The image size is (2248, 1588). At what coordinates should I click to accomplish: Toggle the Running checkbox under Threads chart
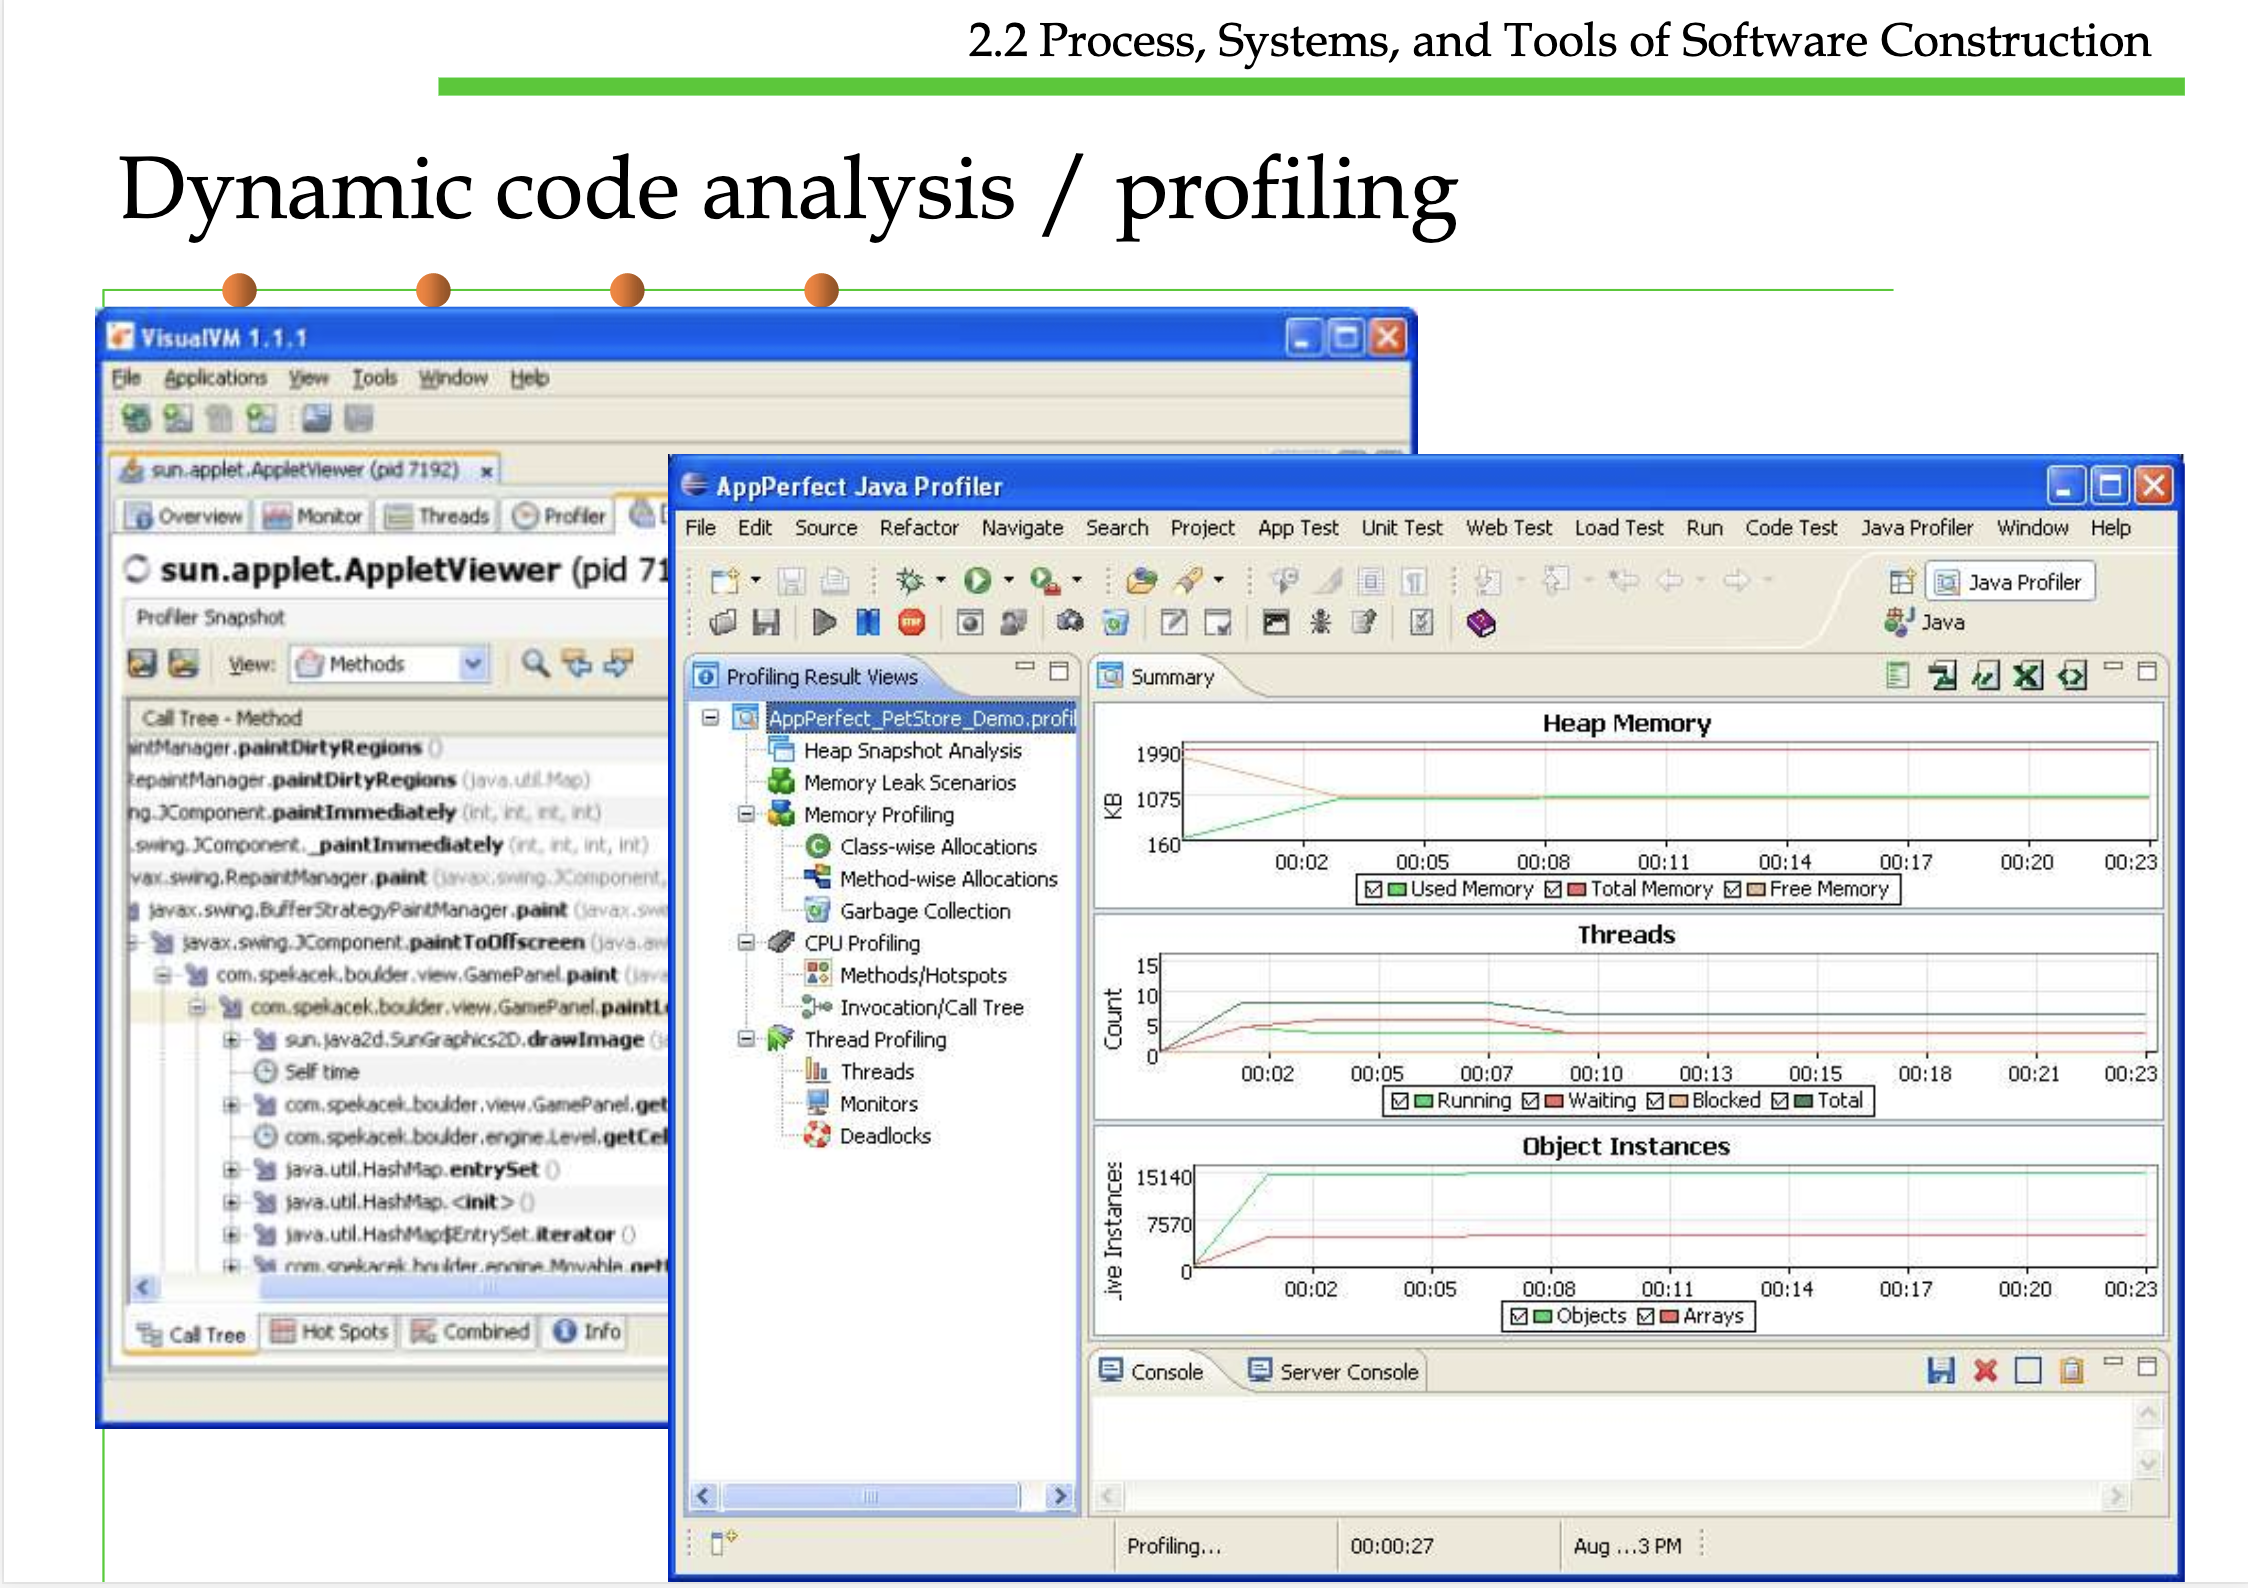click(x=1400, y=1100)
